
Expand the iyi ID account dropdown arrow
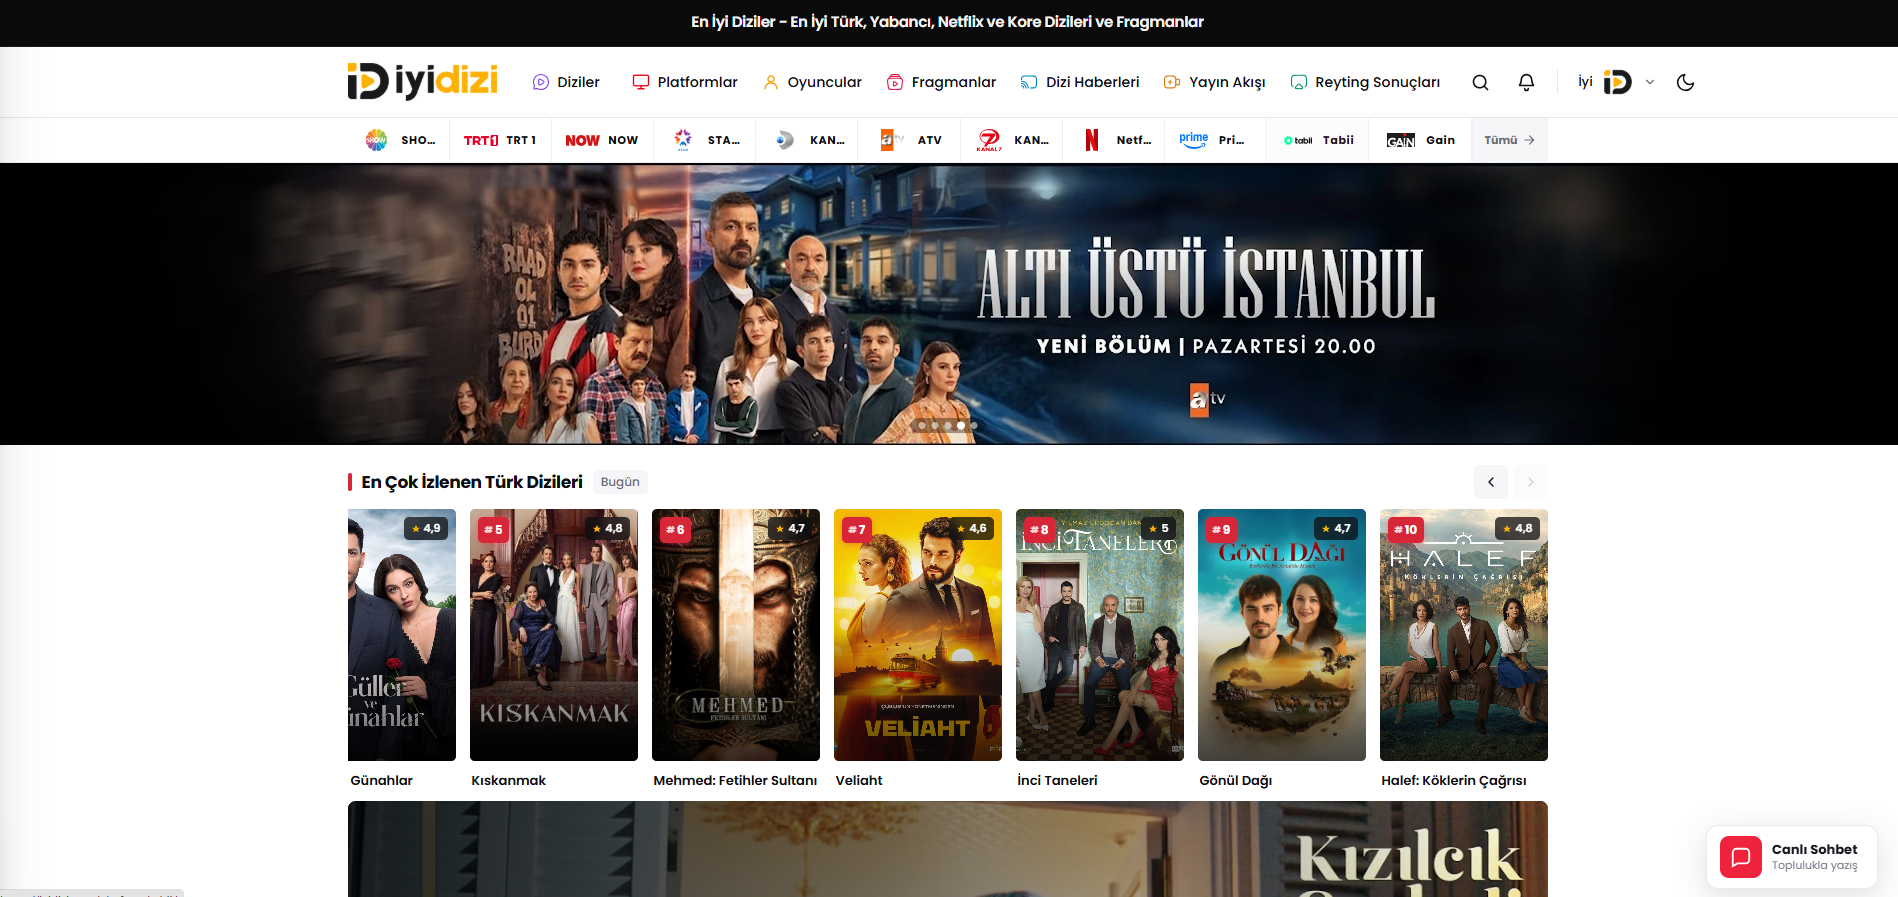[x=1650, y=82]
